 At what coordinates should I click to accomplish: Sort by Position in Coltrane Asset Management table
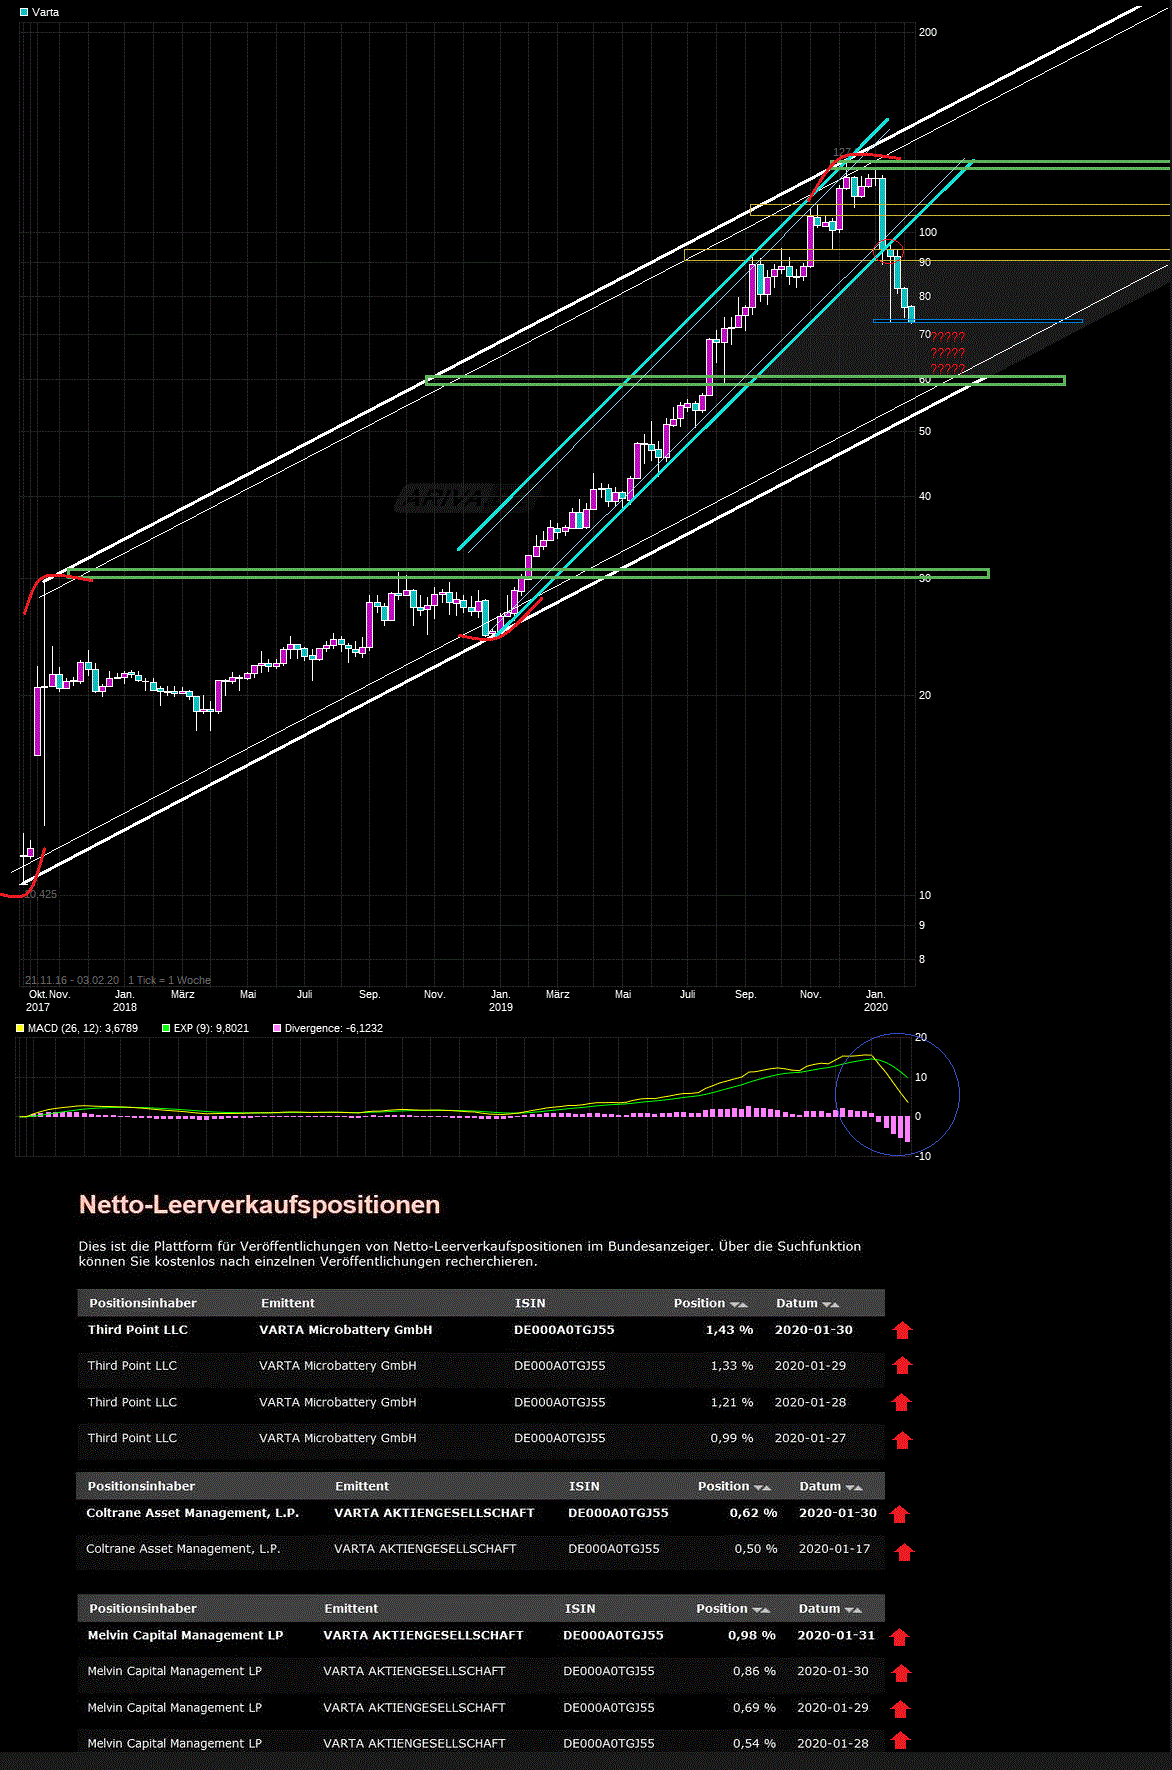[x=762, y=1487]
